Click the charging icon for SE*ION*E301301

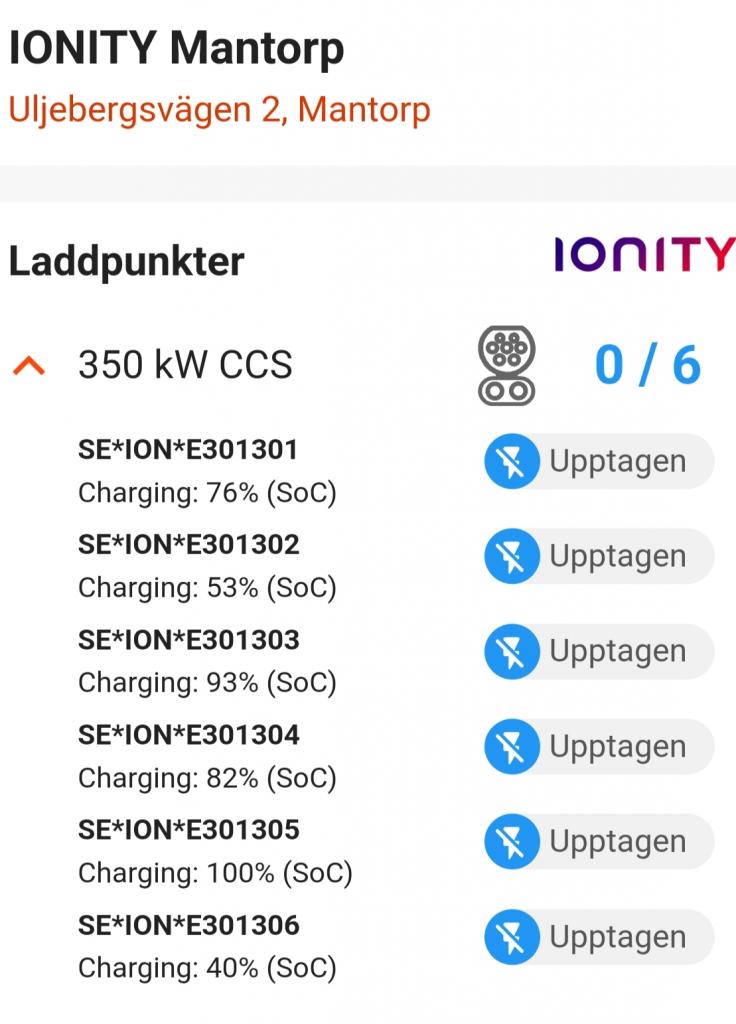point(511,462)
